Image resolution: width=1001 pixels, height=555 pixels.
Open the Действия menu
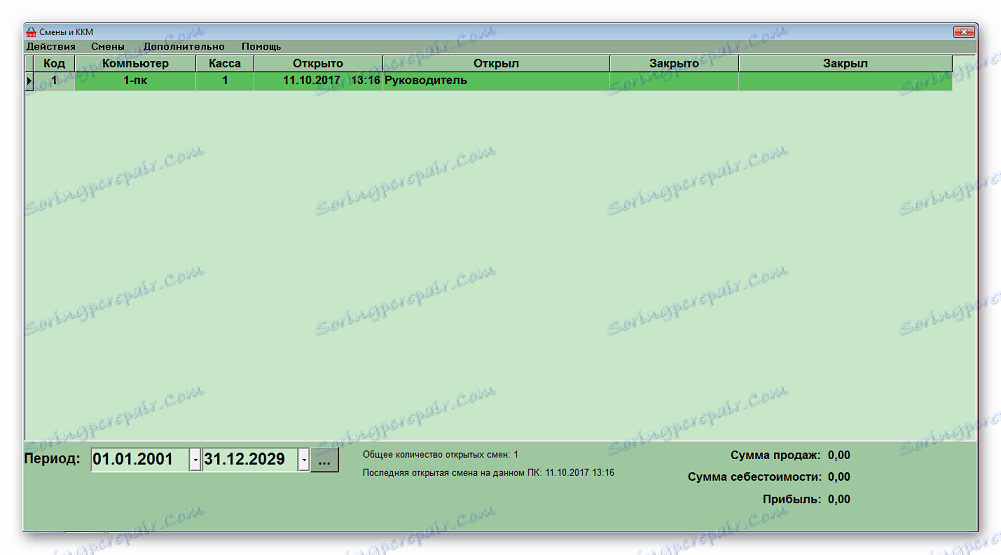(50, 47)
